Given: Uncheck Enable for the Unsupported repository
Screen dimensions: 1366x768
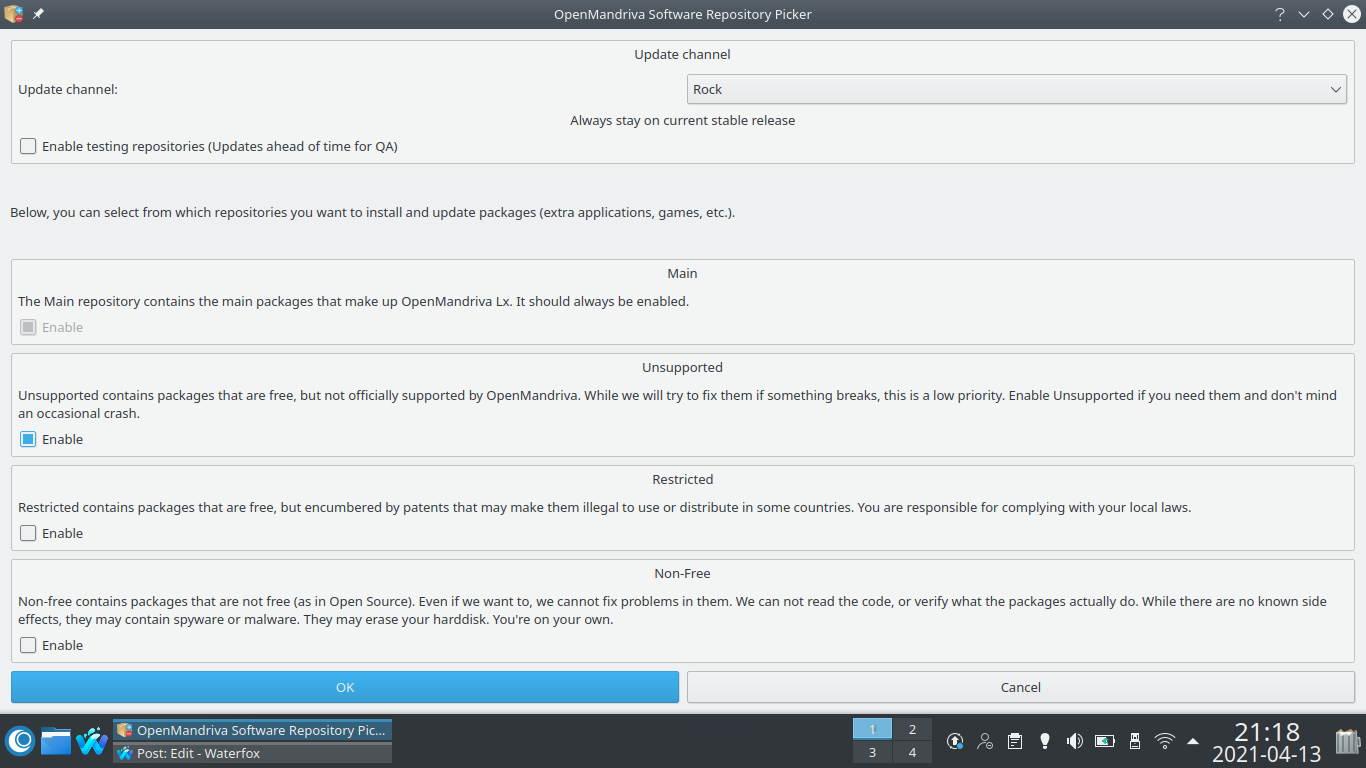Looking at the screenshot, I should pos(28,439).
